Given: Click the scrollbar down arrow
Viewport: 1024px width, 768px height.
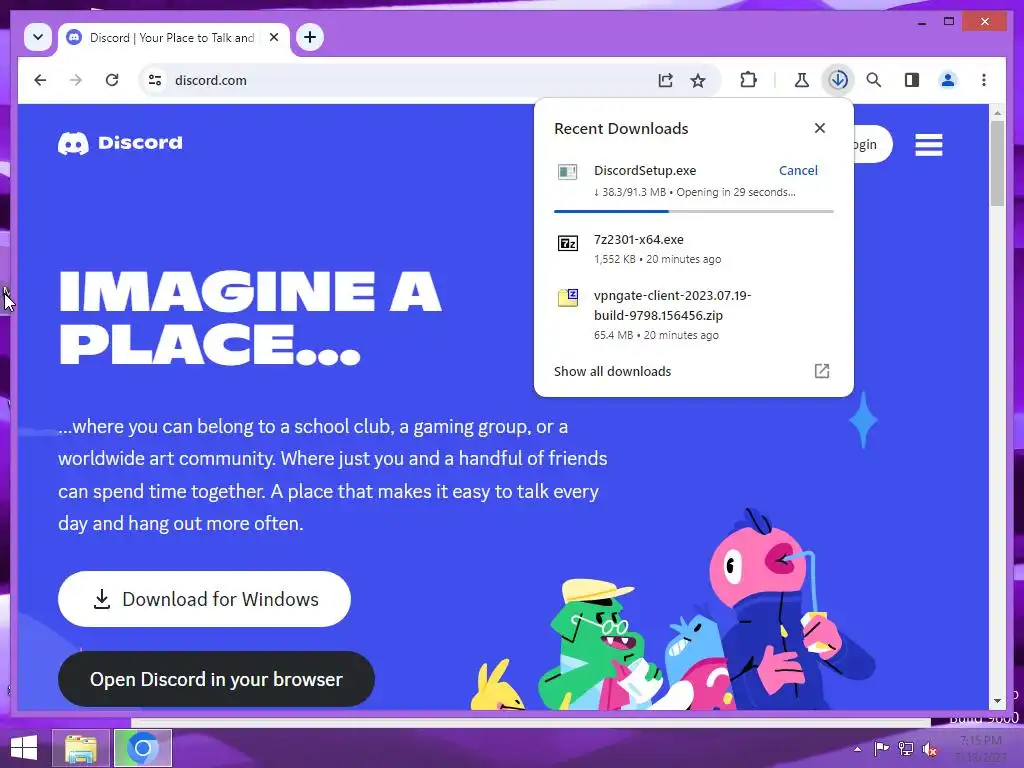Looking at the screenshot, I should pyautogui.click(x=997, y=701).
